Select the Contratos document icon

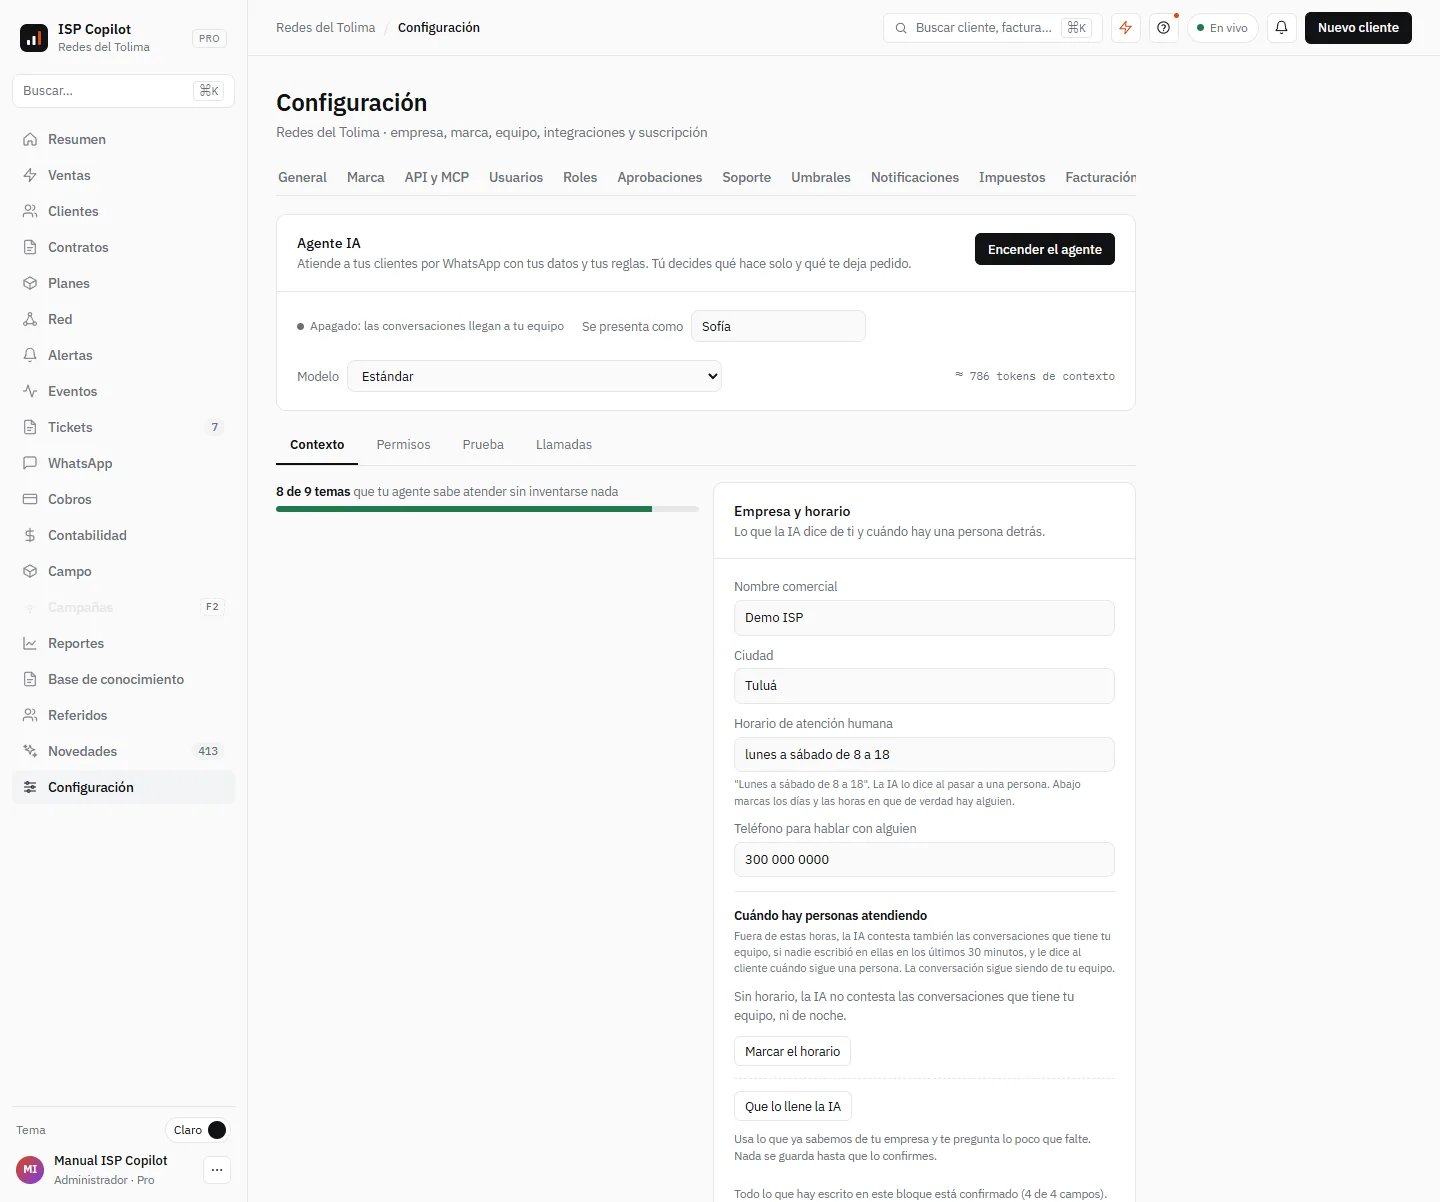click(x=30, y=248)
